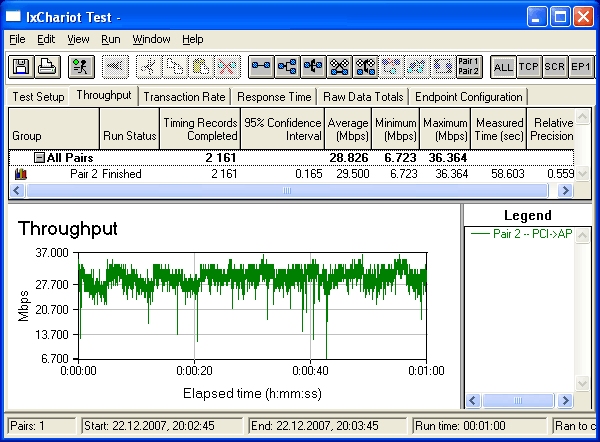Click the Minimum (Mbps) column header
Image resolution: width=600 pixels, height=442 pixels.
click(x=396, y=129)
